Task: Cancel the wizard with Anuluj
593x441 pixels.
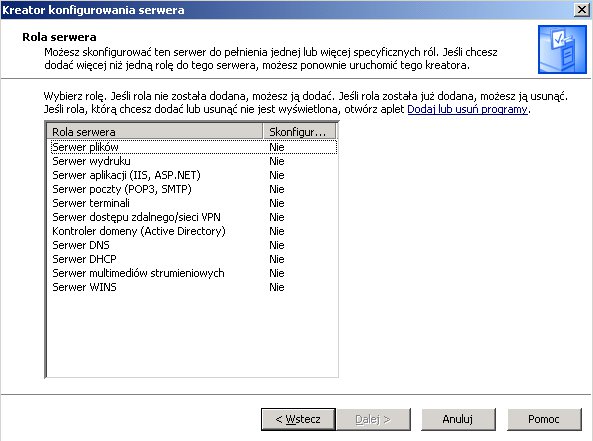Action: pos(458,419)
